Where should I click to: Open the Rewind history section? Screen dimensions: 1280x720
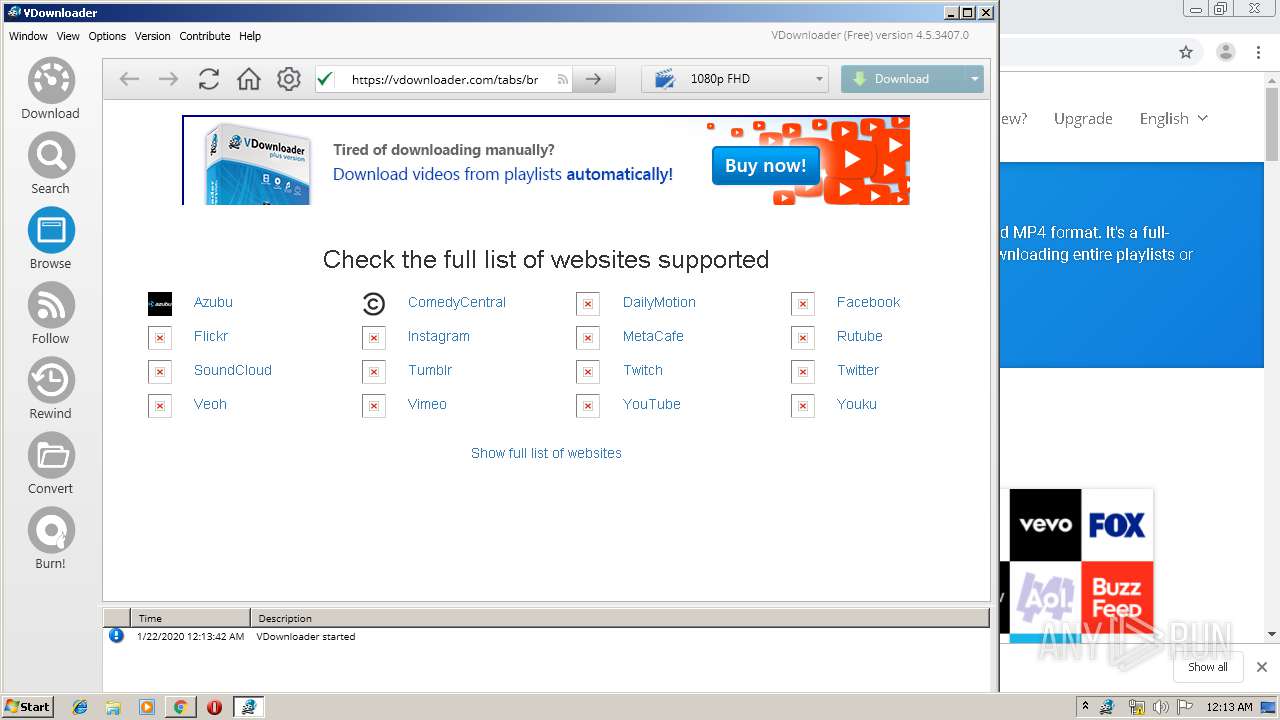click(x=51, y=389)
